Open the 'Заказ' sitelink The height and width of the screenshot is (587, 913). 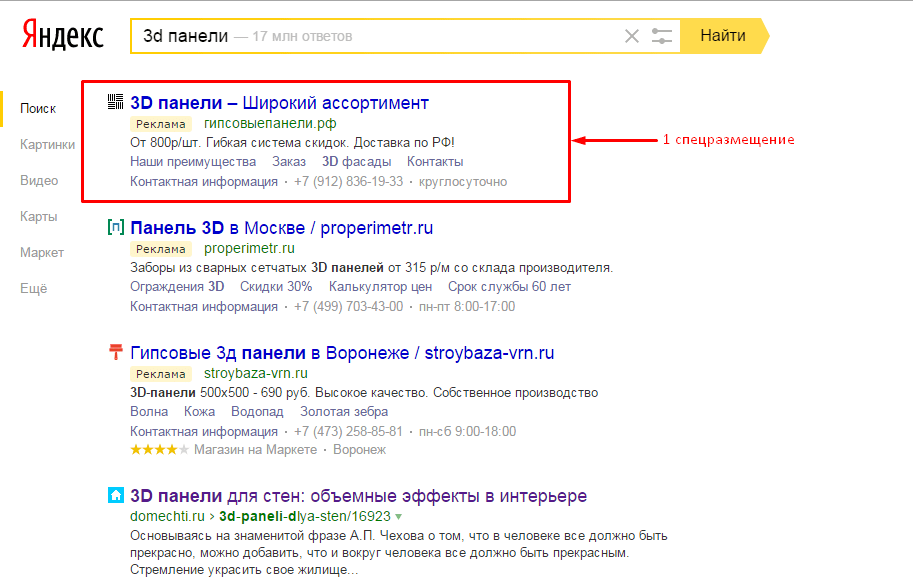(x=289, y=161)
